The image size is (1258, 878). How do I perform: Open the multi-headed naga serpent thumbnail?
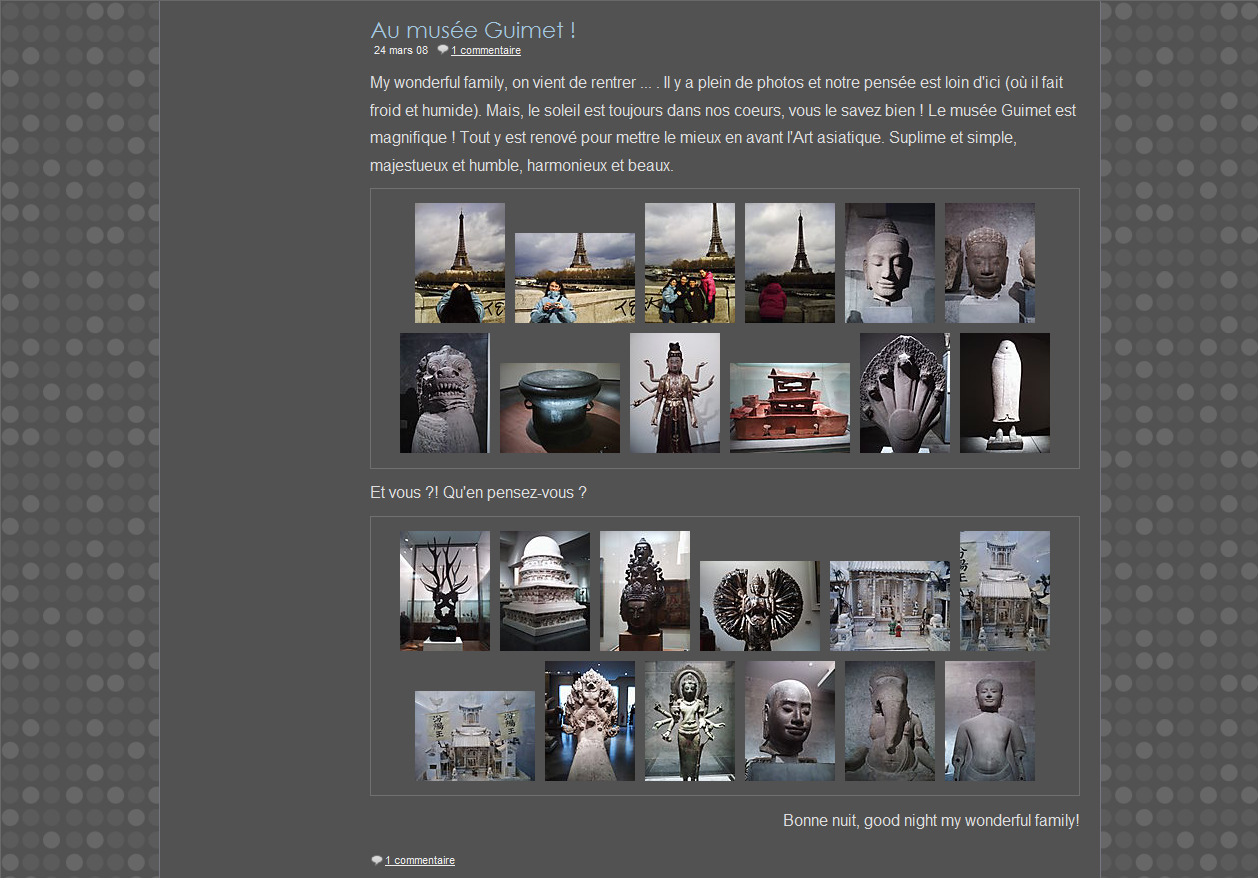pyautogui.click(x=904, y=392)
